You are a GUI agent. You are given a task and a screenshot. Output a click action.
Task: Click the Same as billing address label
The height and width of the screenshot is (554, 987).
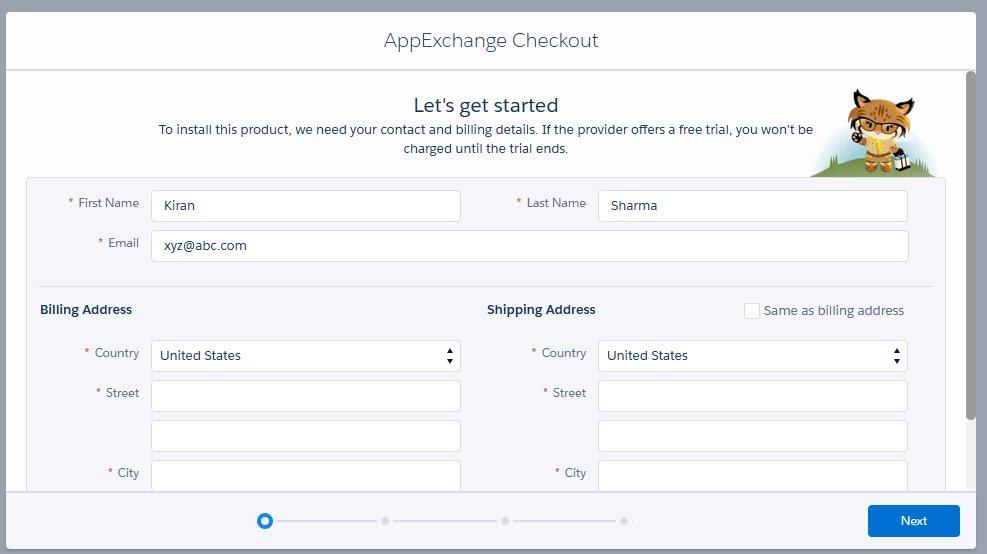click(833, 310)
